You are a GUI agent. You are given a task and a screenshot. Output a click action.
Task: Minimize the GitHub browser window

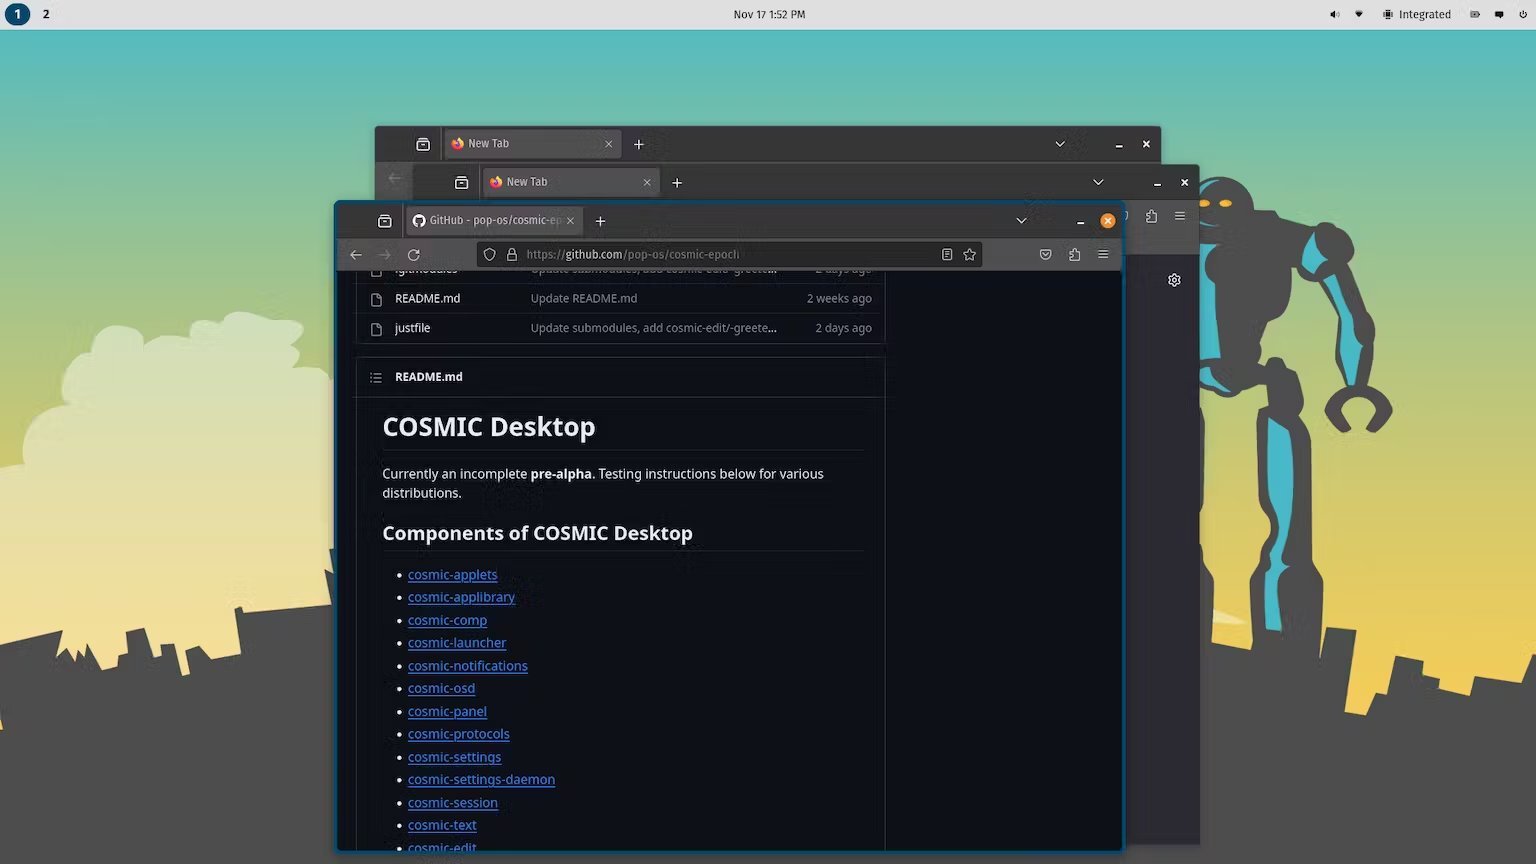[1080, 222]
